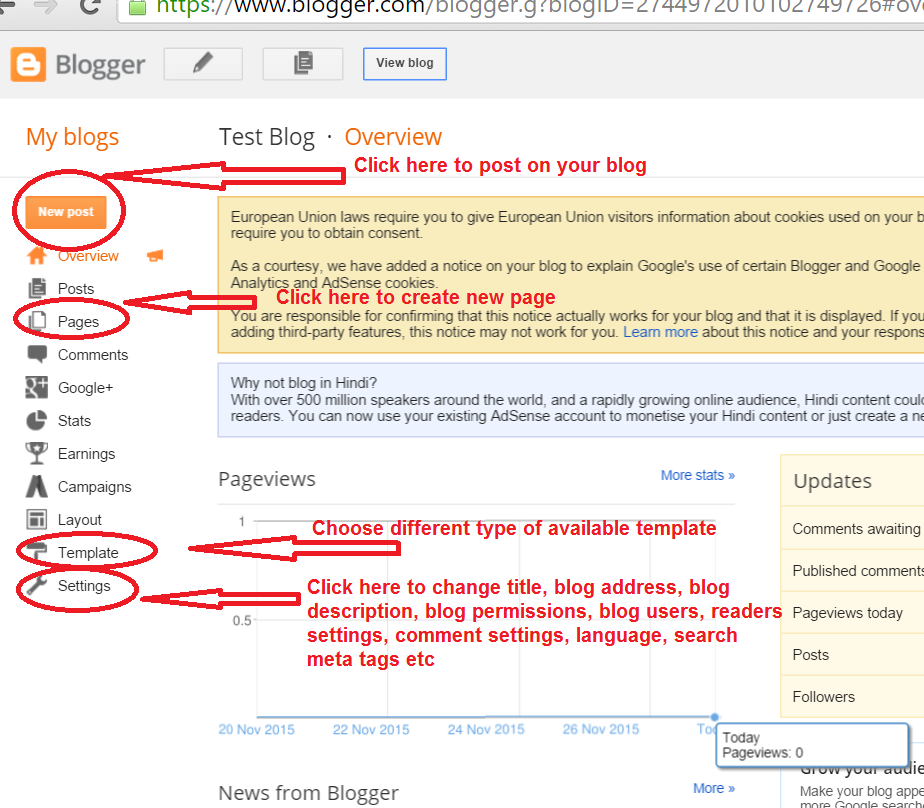Click the orange New post button
The image size is (924, 808).
pos(66,212)
